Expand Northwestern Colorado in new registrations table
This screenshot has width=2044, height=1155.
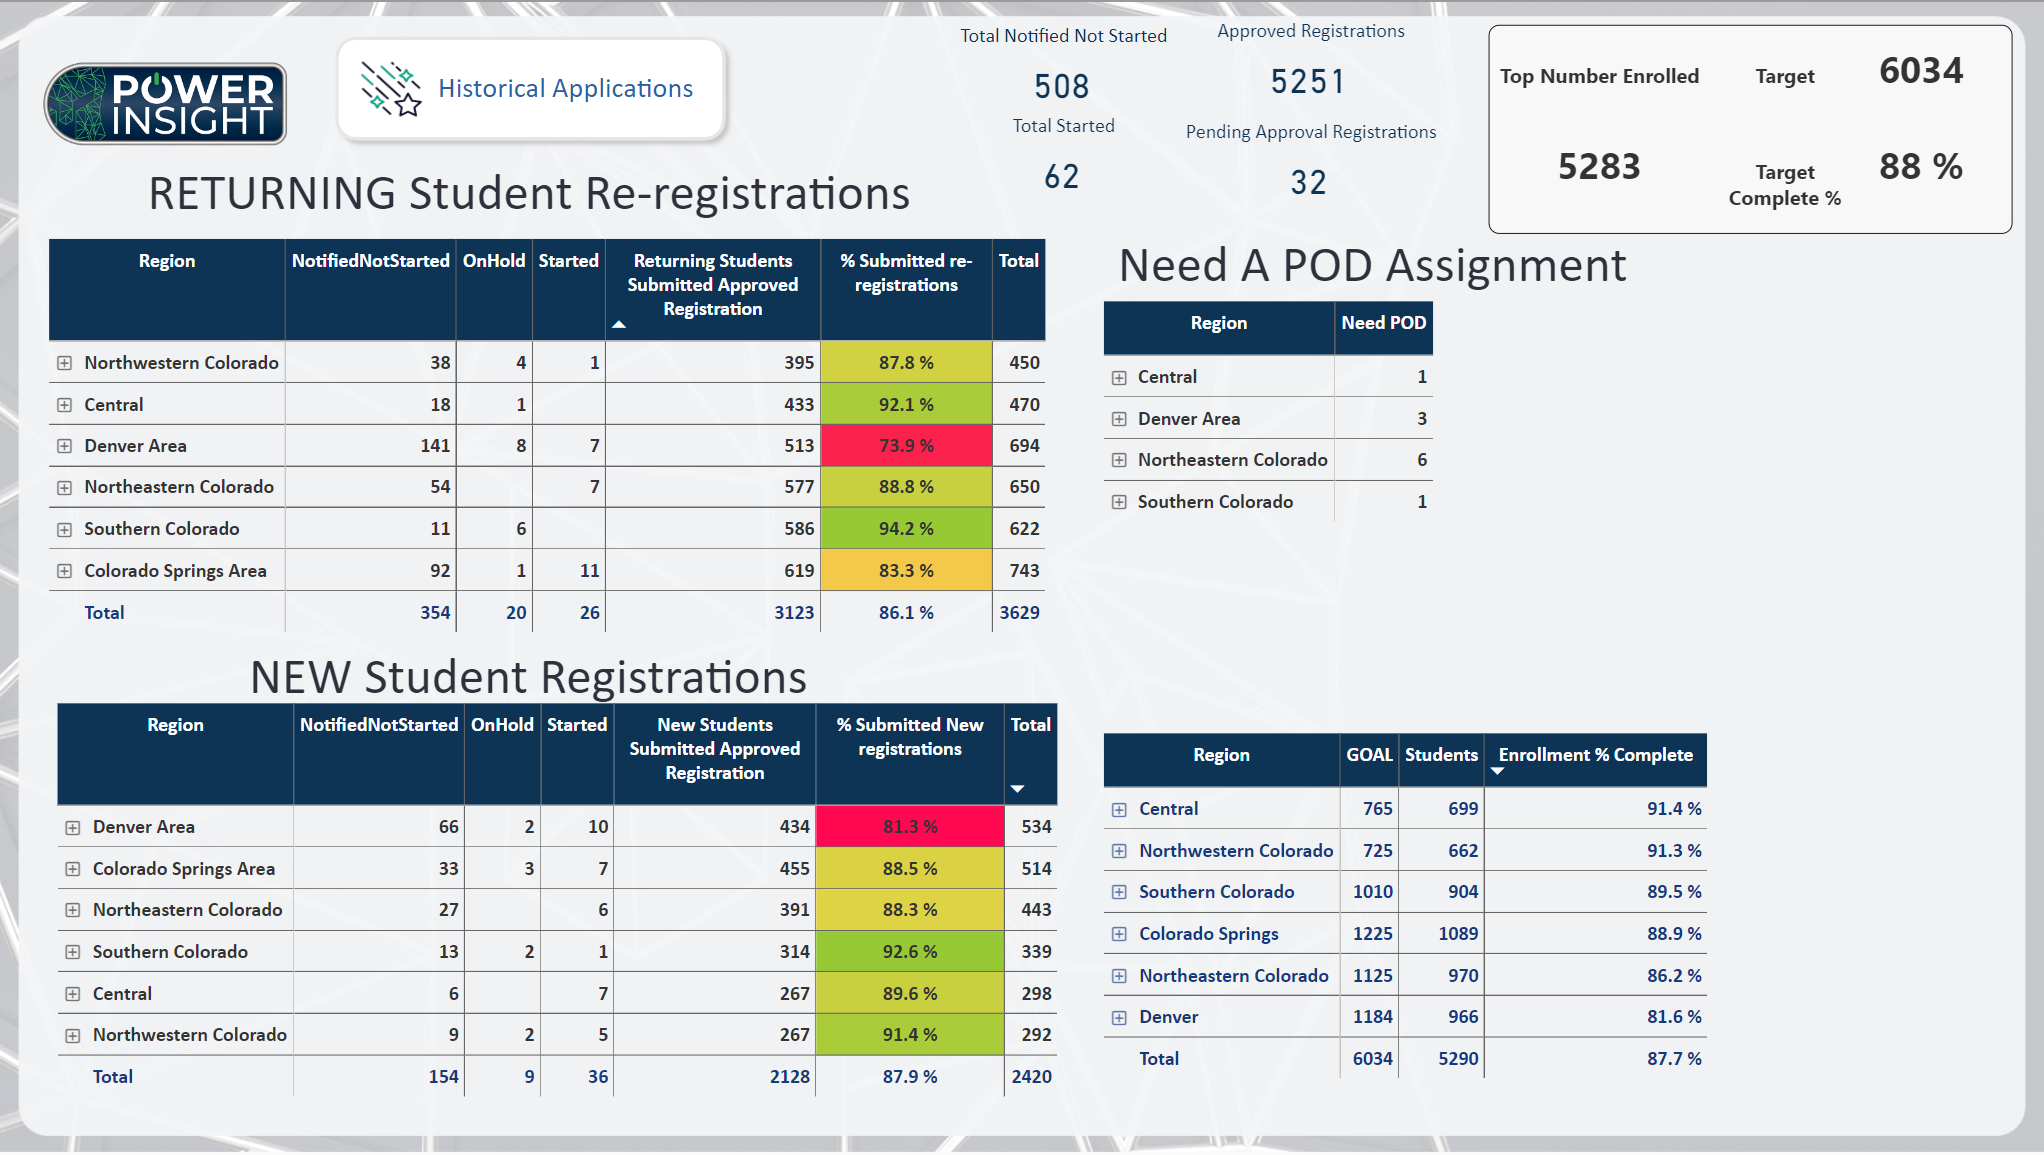pyautogui.click(x=73, y=1036)
